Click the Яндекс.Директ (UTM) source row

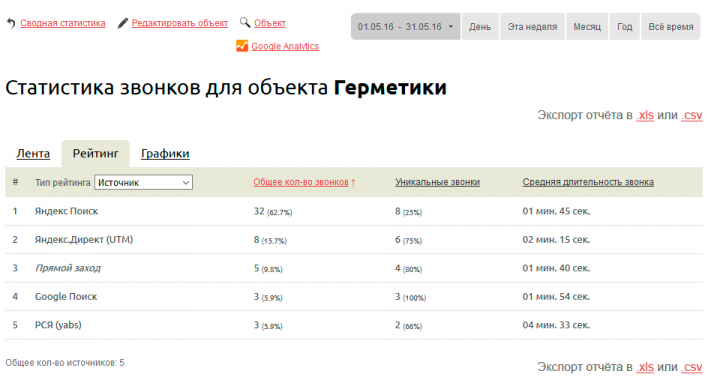pyautogui.click(x=354, y=240)
